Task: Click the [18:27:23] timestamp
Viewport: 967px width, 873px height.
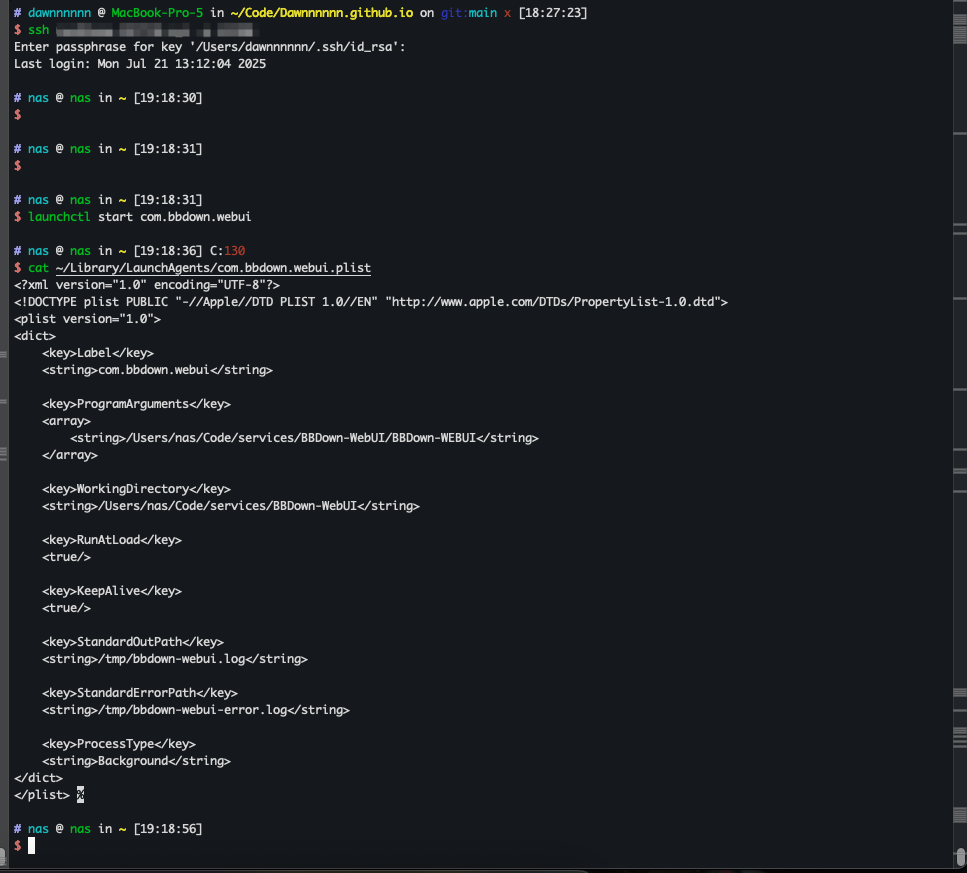Action: [553, 13]
